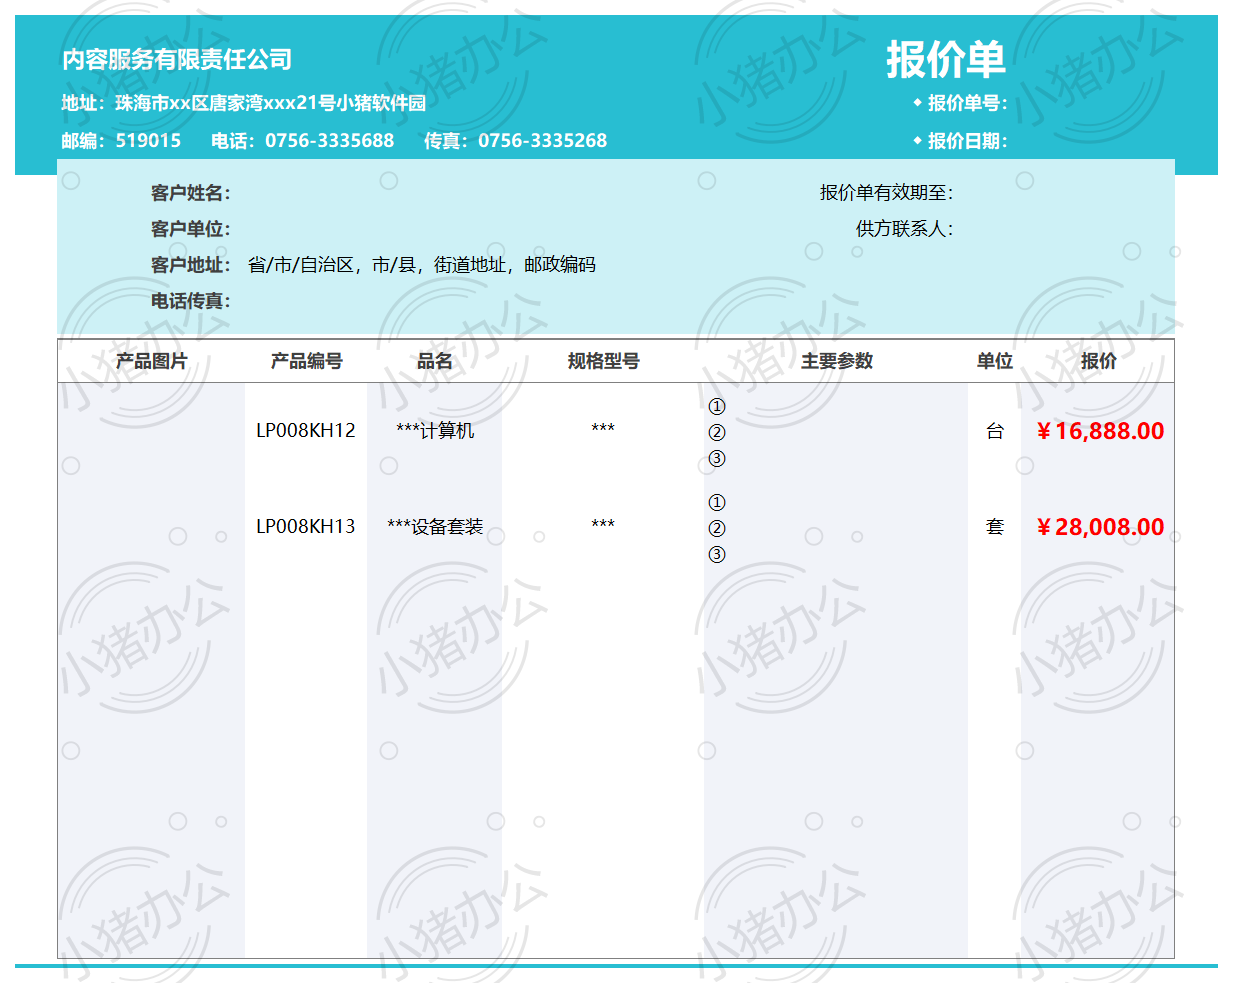
Task: Select the 单位 column header
Action: [995, 361]
